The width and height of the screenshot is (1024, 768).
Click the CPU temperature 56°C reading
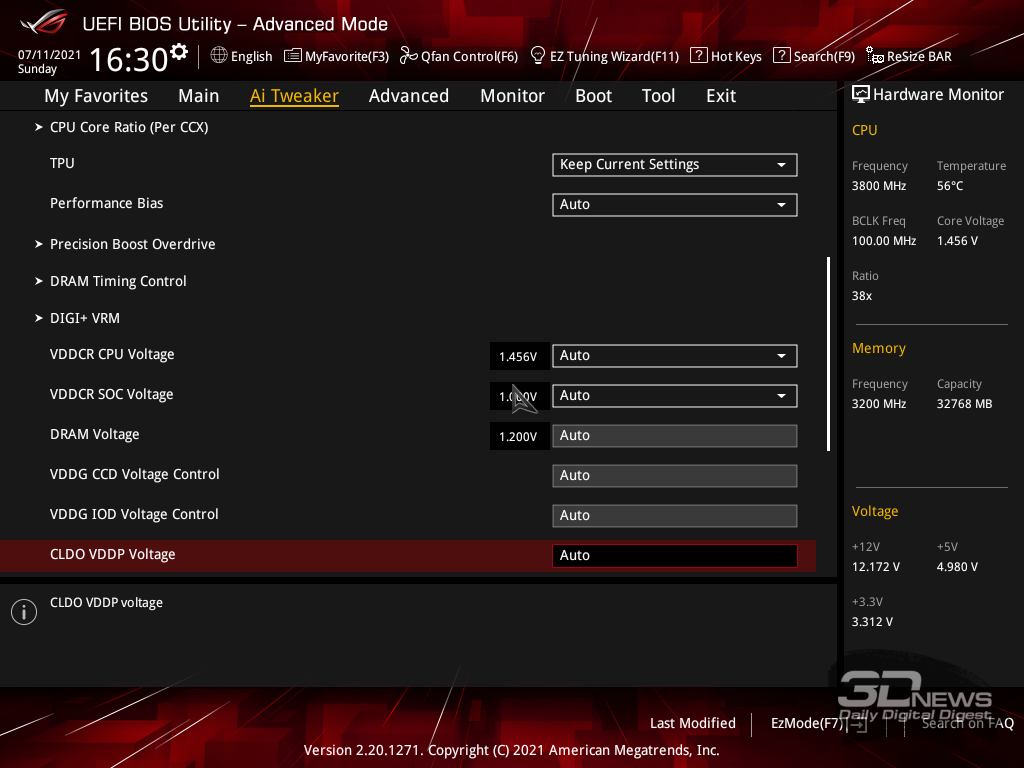950,186
